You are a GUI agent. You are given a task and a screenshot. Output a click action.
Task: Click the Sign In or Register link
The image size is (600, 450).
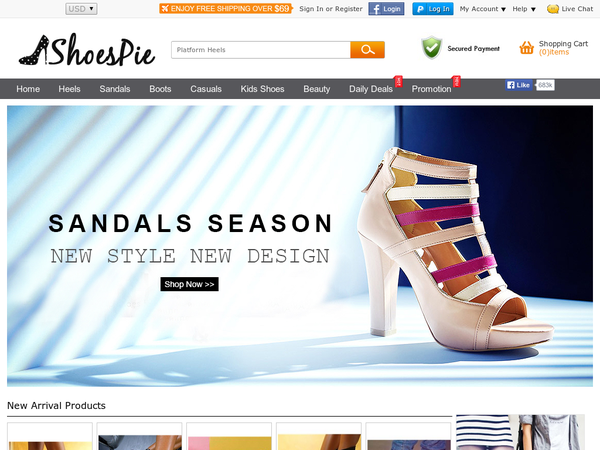(x=331, y=9)
